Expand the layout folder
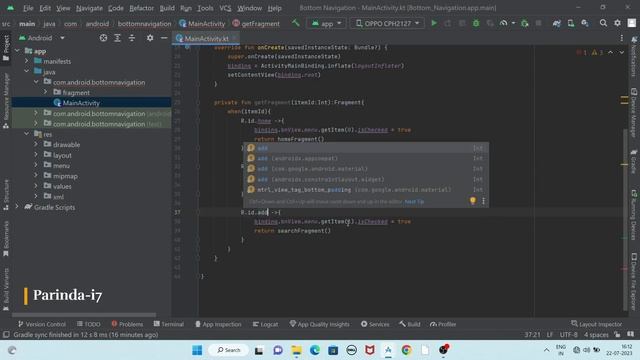Image resolution: width=640 pixels, height=360 pixels. 36,155
